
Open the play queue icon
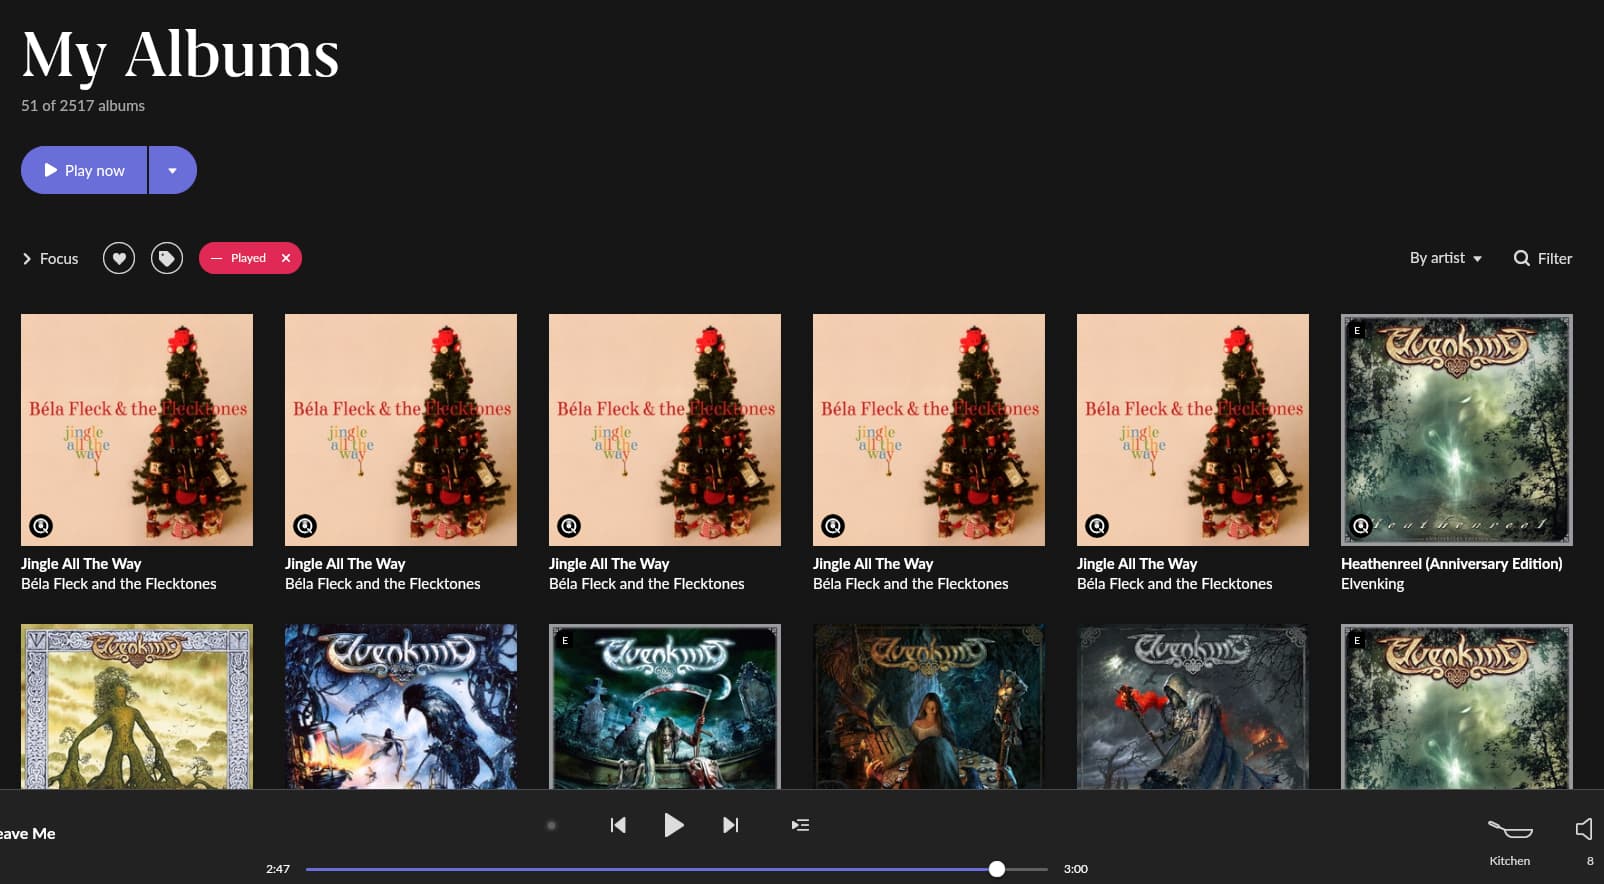800,825
